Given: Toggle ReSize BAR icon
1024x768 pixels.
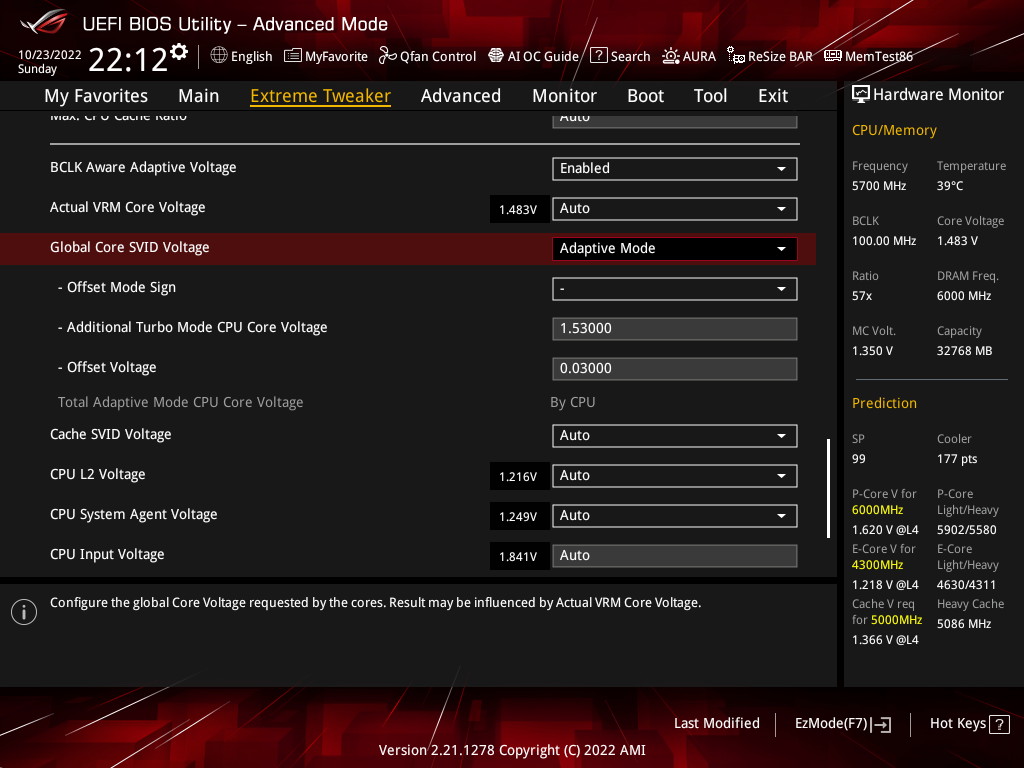Looking at the screenshot, I should 736,56.
